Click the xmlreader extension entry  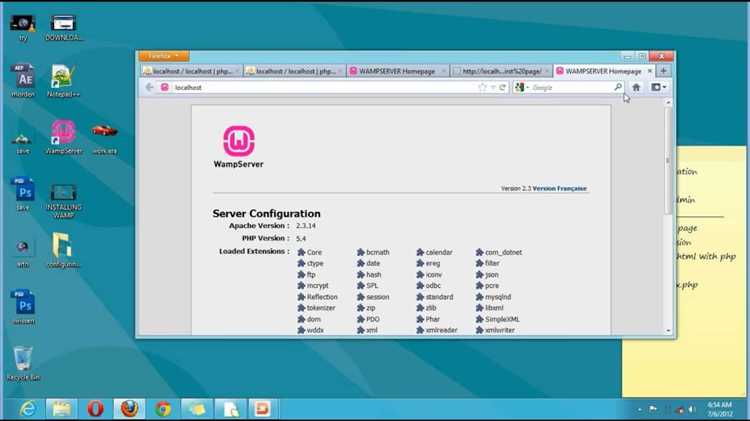point(437,330)
